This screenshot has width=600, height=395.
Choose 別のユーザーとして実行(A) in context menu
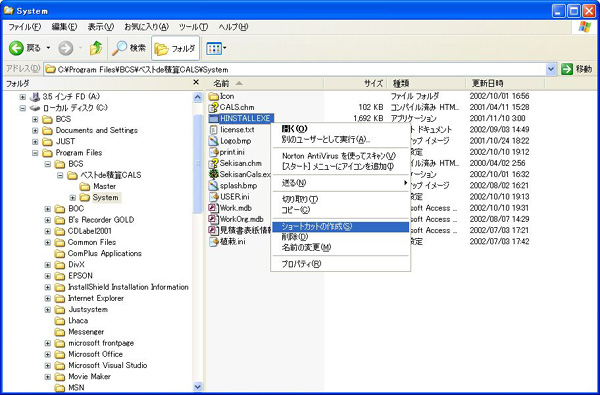tap(340, 139)
